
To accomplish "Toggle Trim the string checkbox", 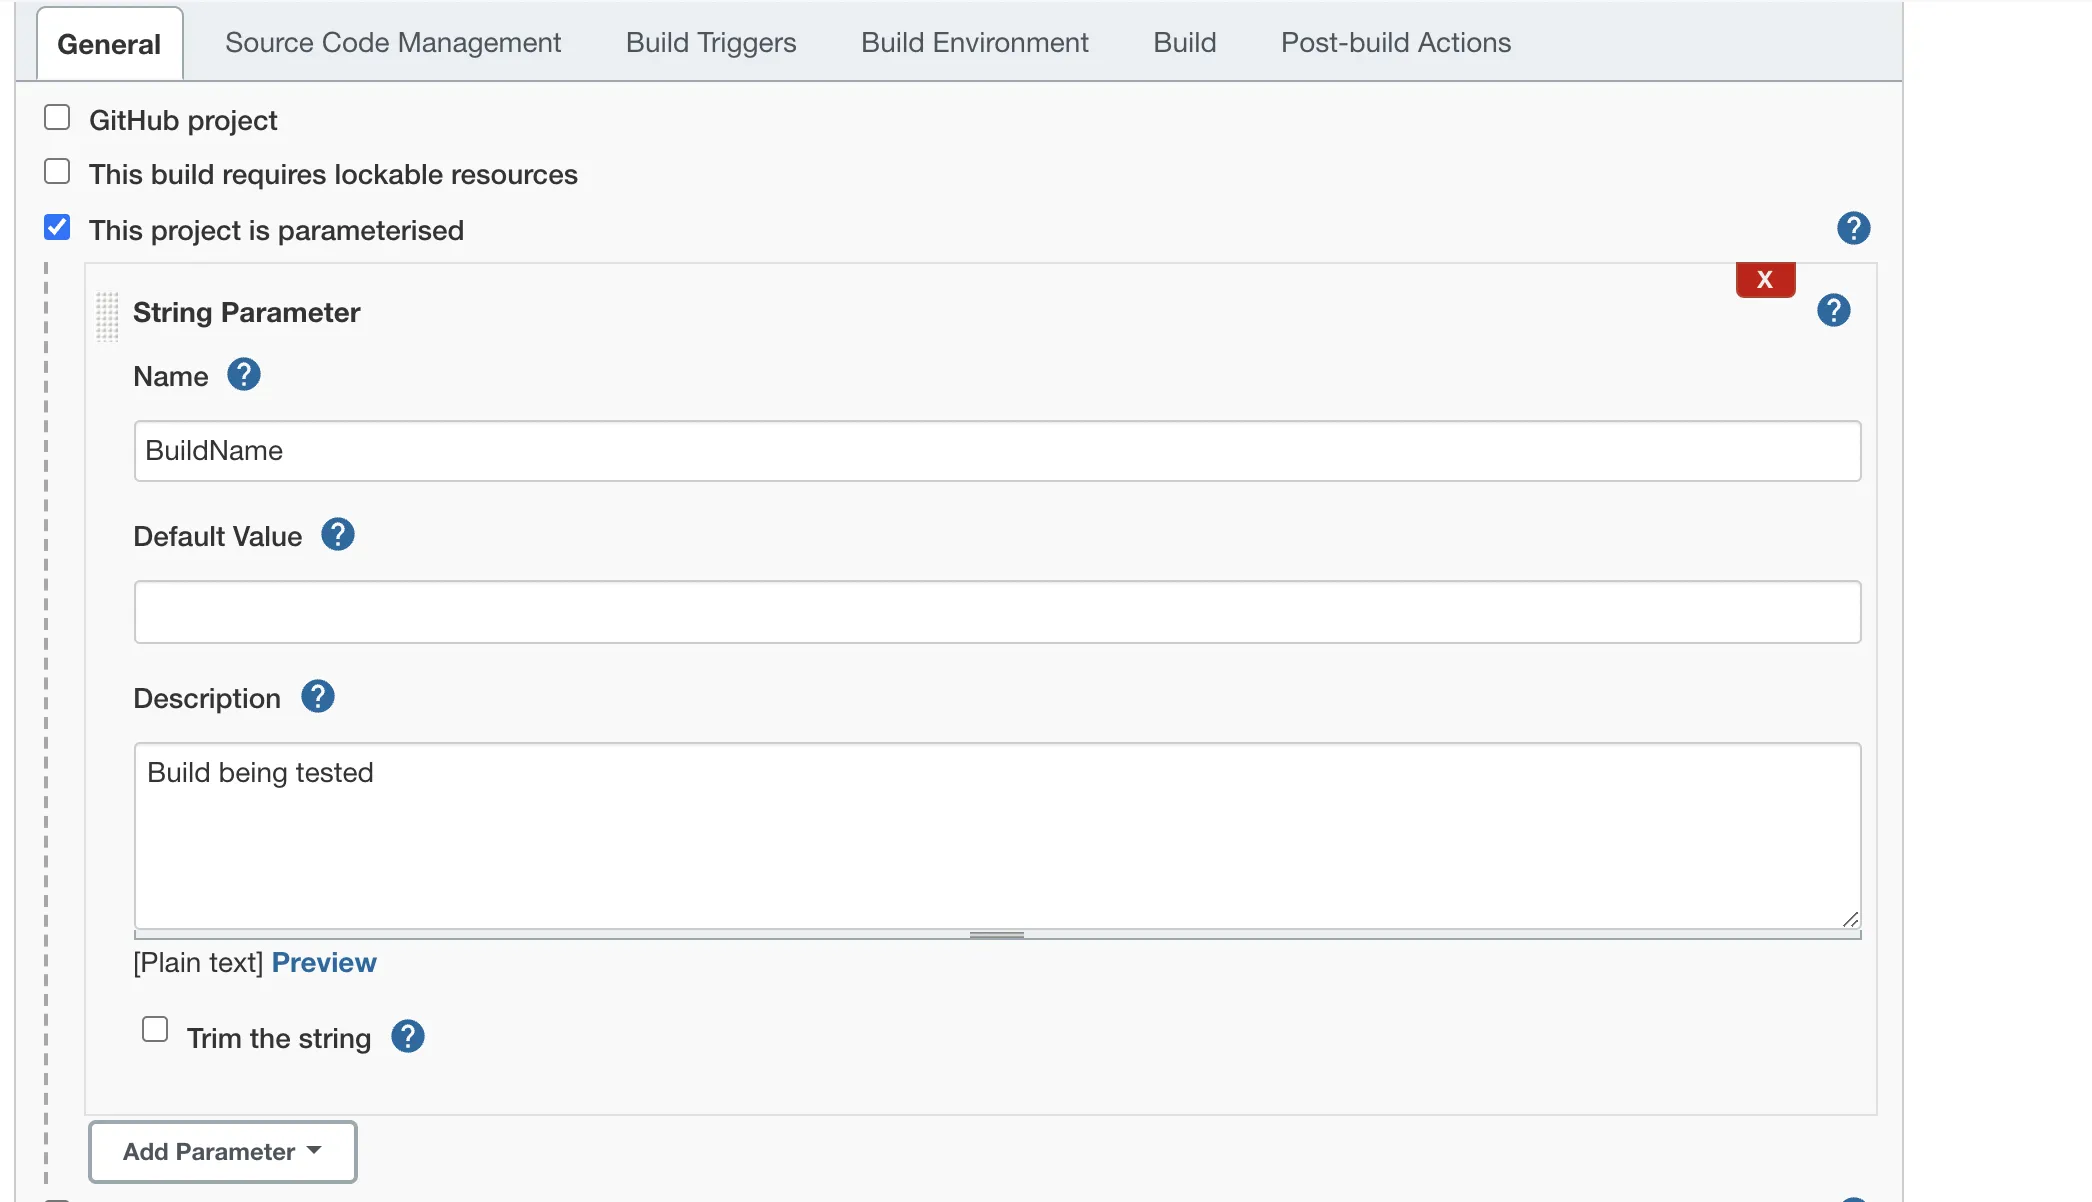I will pos(155,1030).
